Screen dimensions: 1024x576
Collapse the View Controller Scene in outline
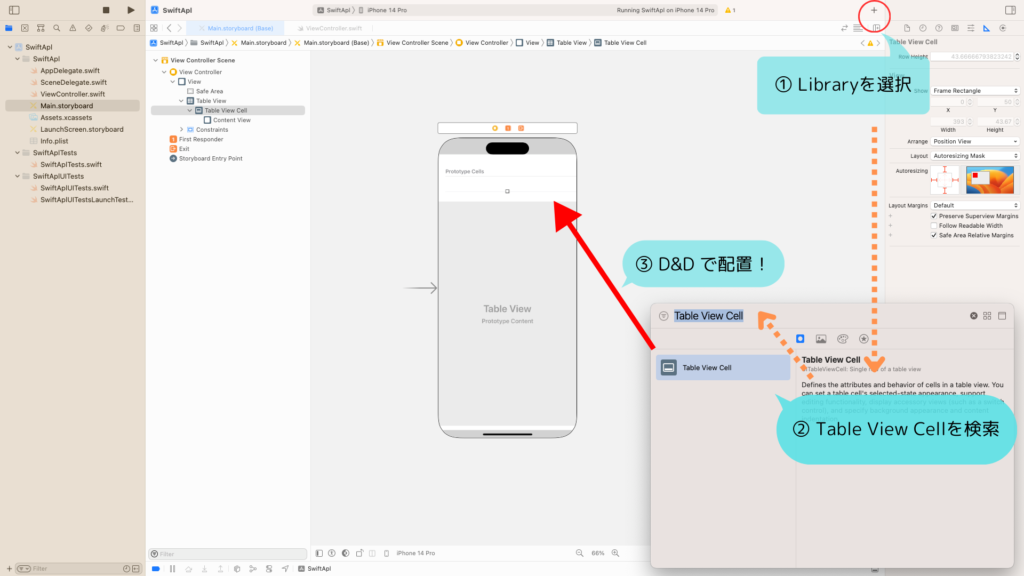[155, 60]
